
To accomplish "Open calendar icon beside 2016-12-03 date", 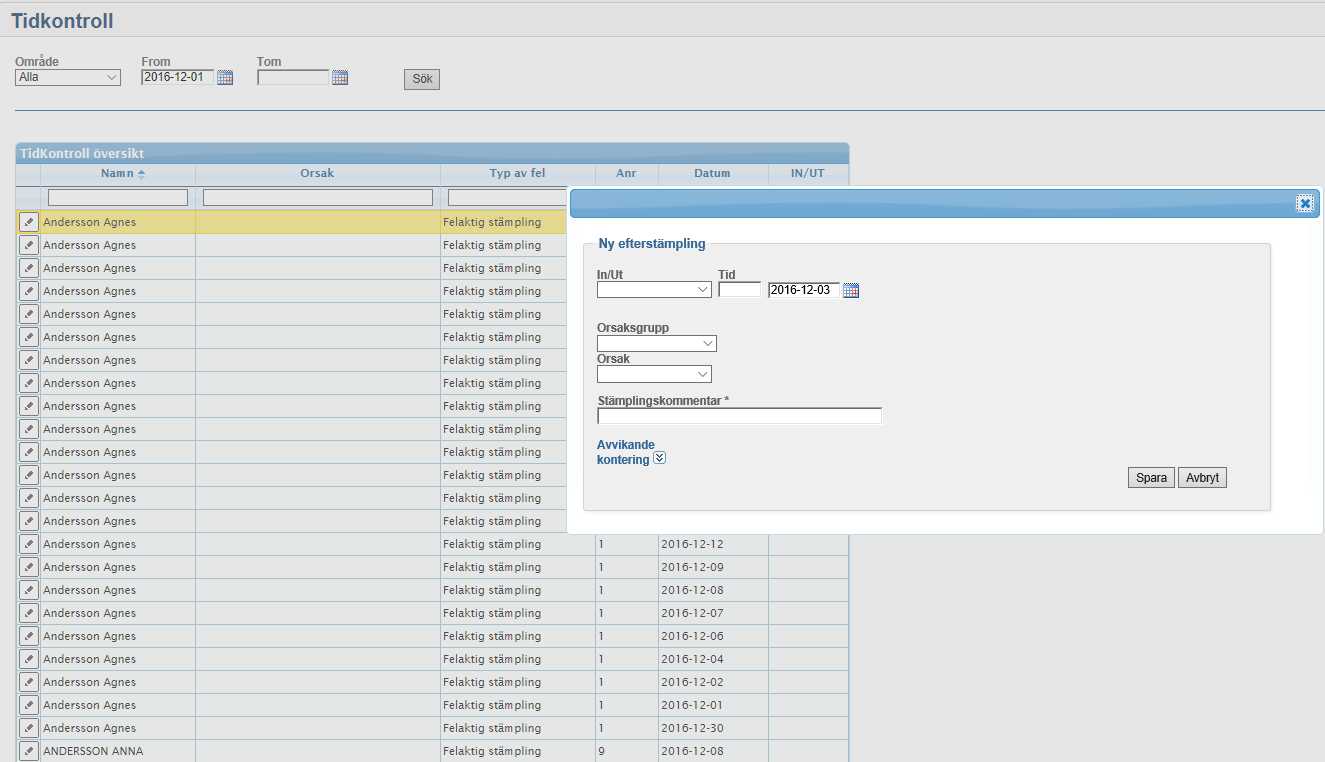I will pos(851,291).
